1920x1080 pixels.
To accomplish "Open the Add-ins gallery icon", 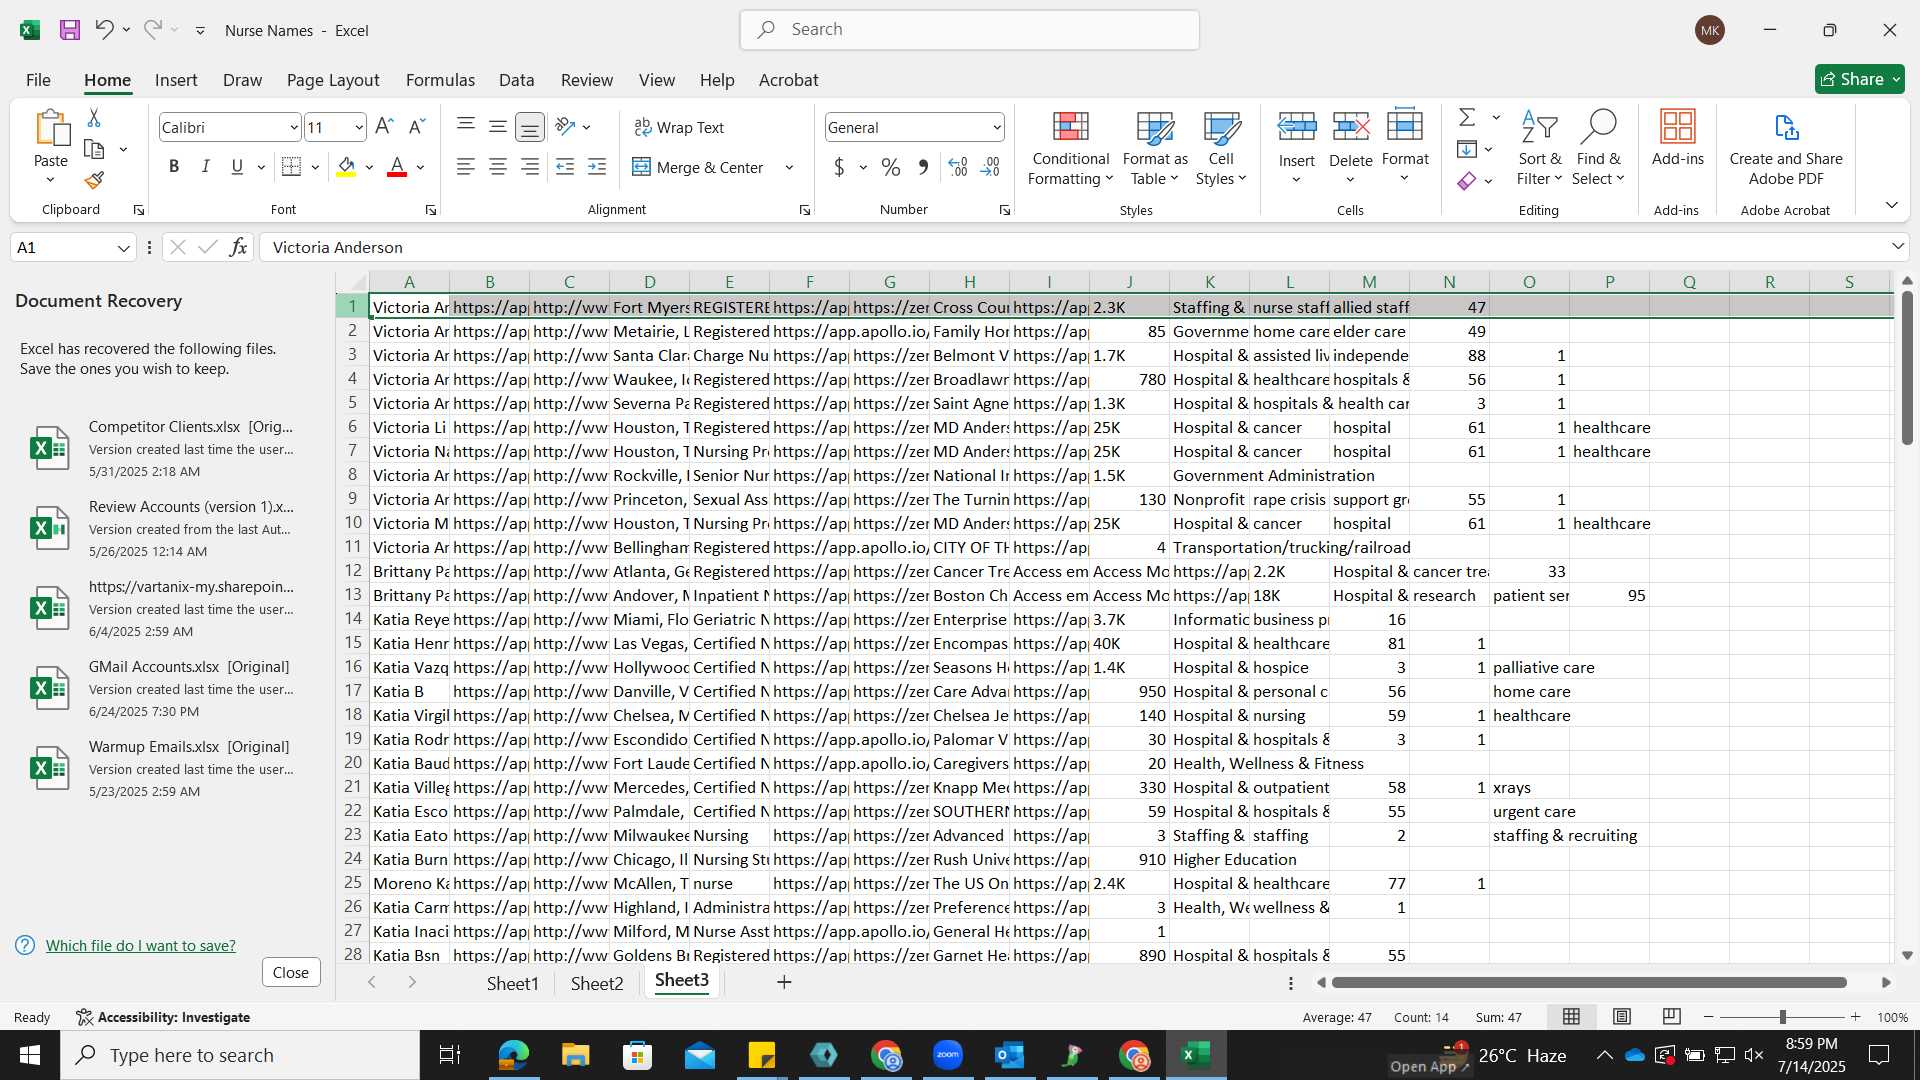I will click(1677, 138).
